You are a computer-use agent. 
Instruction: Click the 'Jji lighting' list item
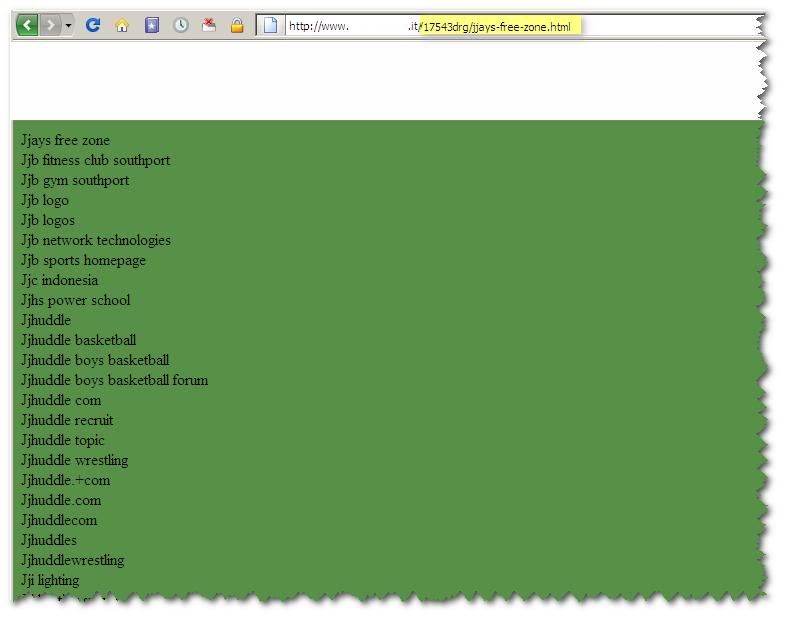click(50, 580)
